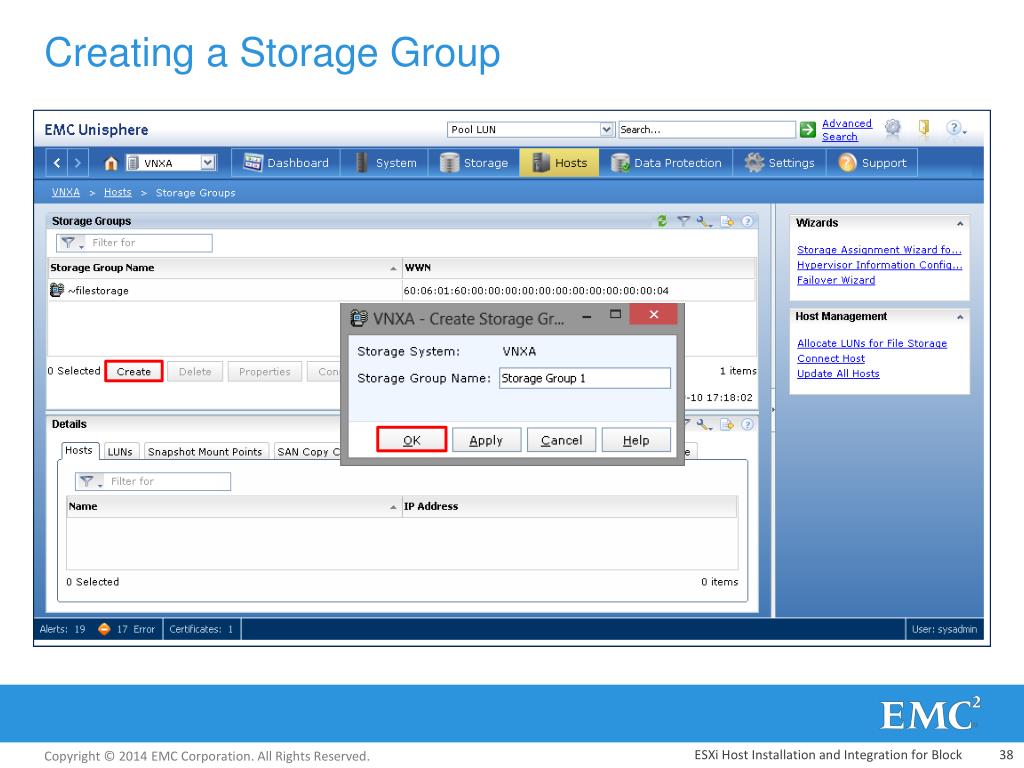Collapse the Host Management panel
1024x768 pixels.
point(960,317)
